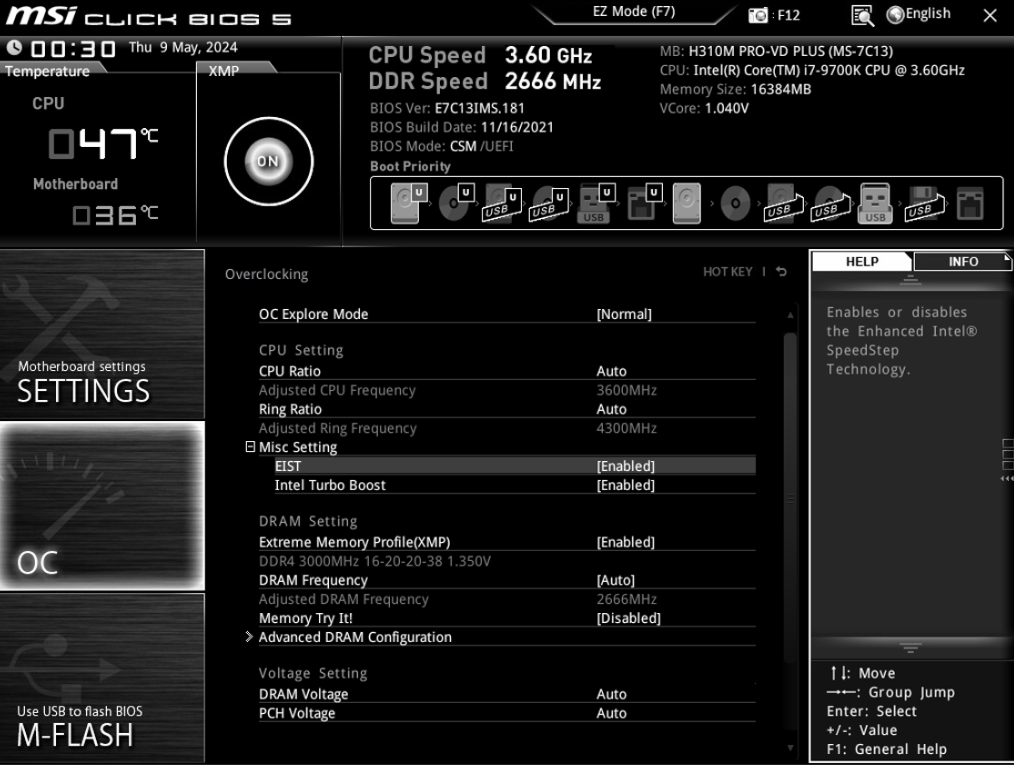Close the BIOS with the X icon
Image resolution: width=1014 pixels, height=765 pixels.
(x=990, y=16)
